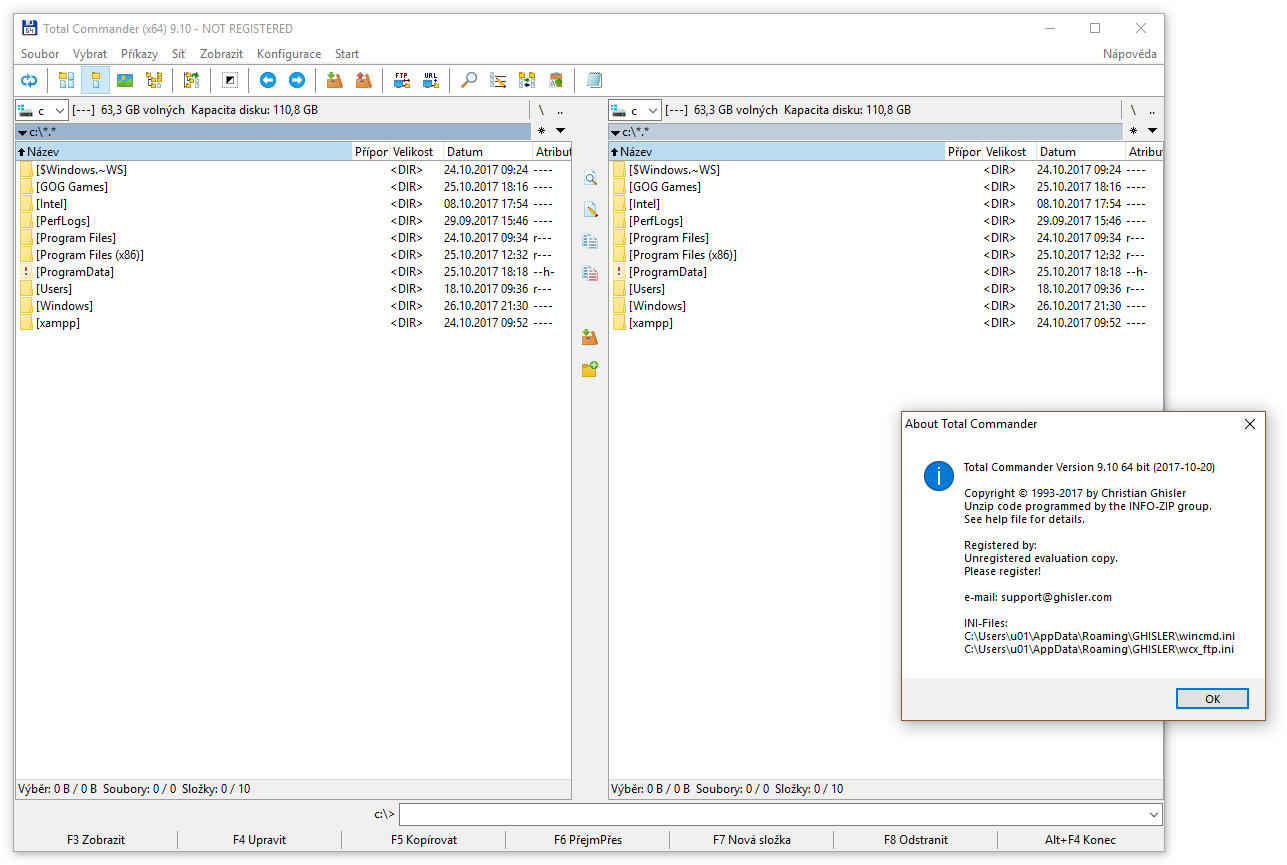Select the full details view toolbar icon

(x=96, y=80)
